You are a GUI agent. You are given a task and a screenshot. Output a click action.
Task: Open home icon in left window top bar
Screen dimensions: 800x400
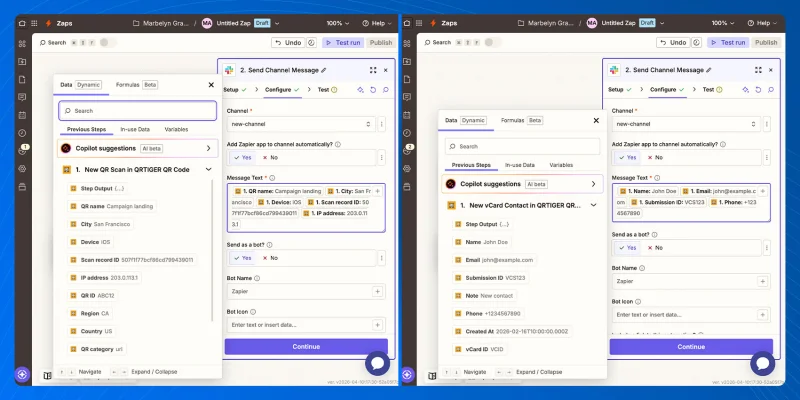pyautogui.click(x=22, y=23)
